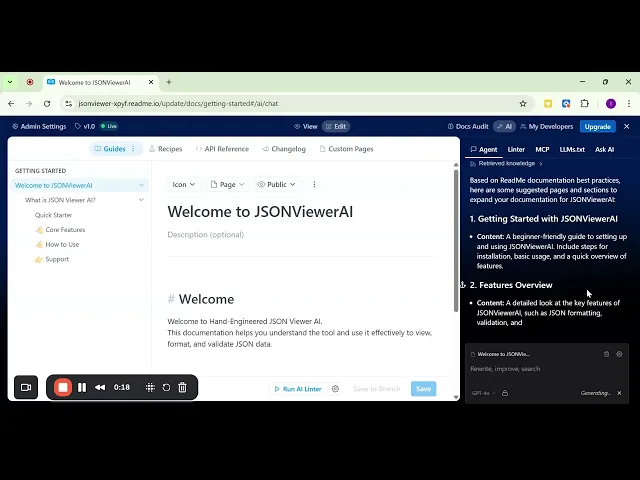Reload the page
640x480 pixels.
click(x=47, y=104)
